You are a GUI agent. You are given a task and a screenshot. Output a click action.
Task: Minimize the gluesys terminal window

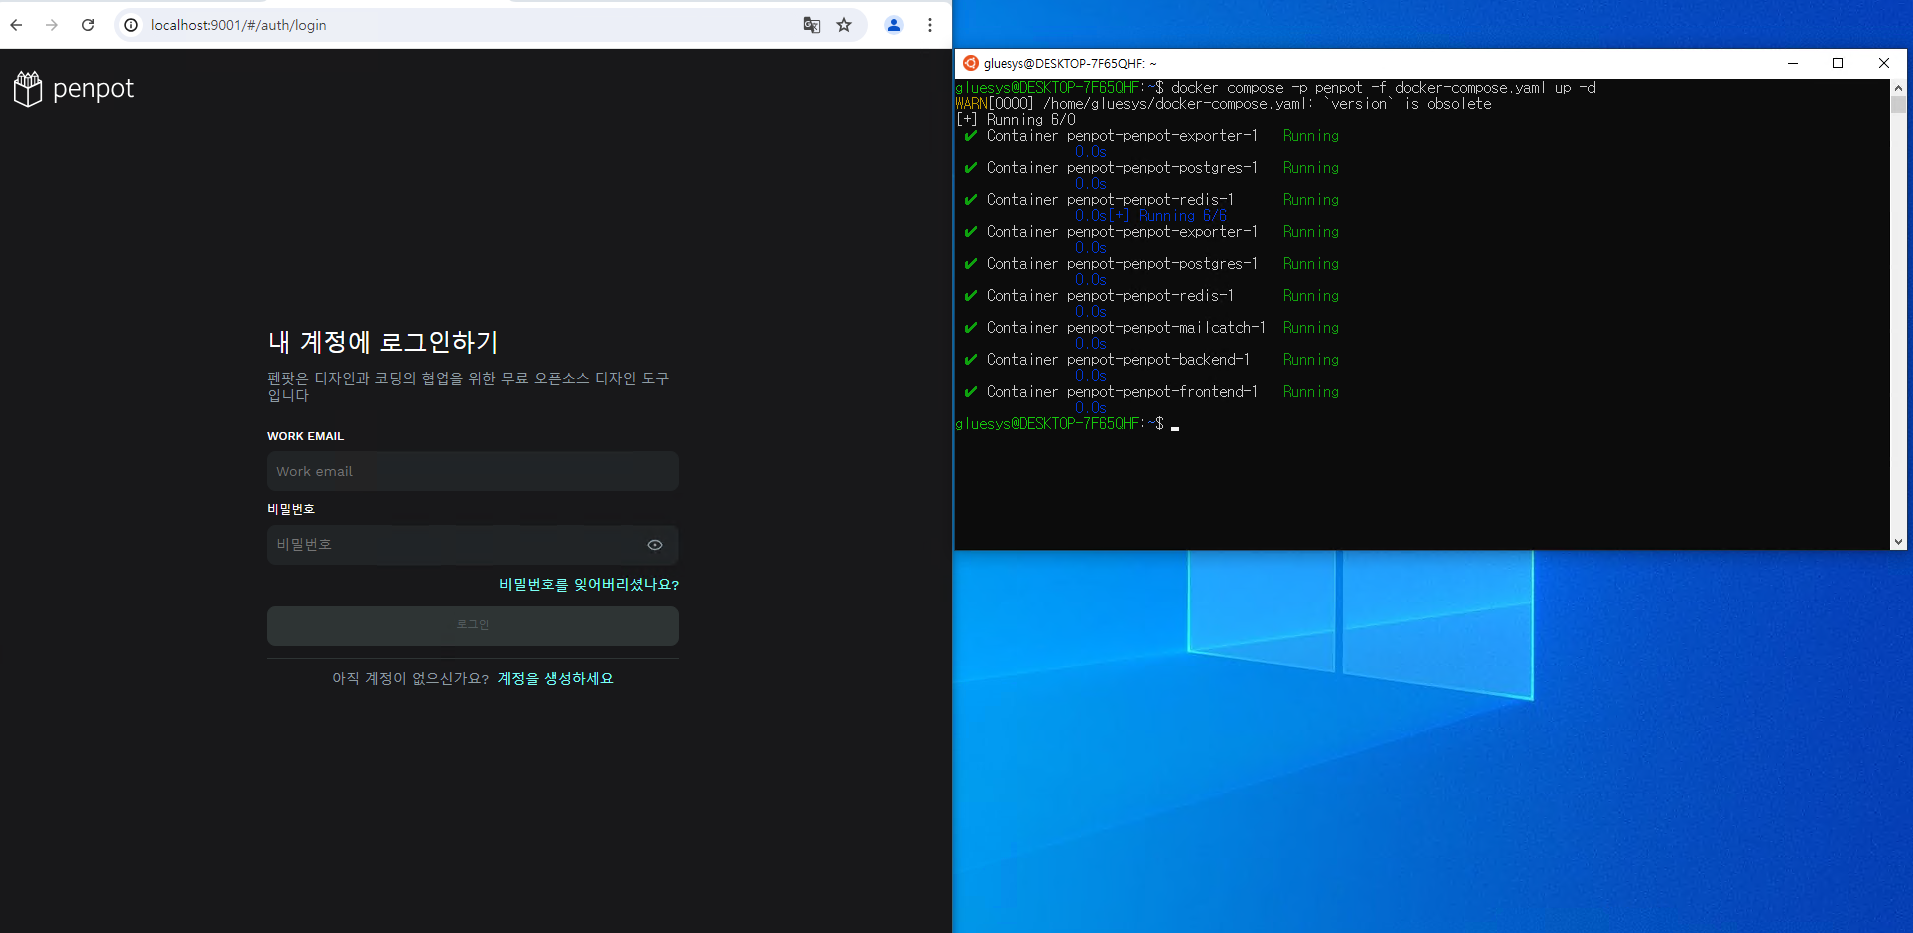coord(1793,63)
